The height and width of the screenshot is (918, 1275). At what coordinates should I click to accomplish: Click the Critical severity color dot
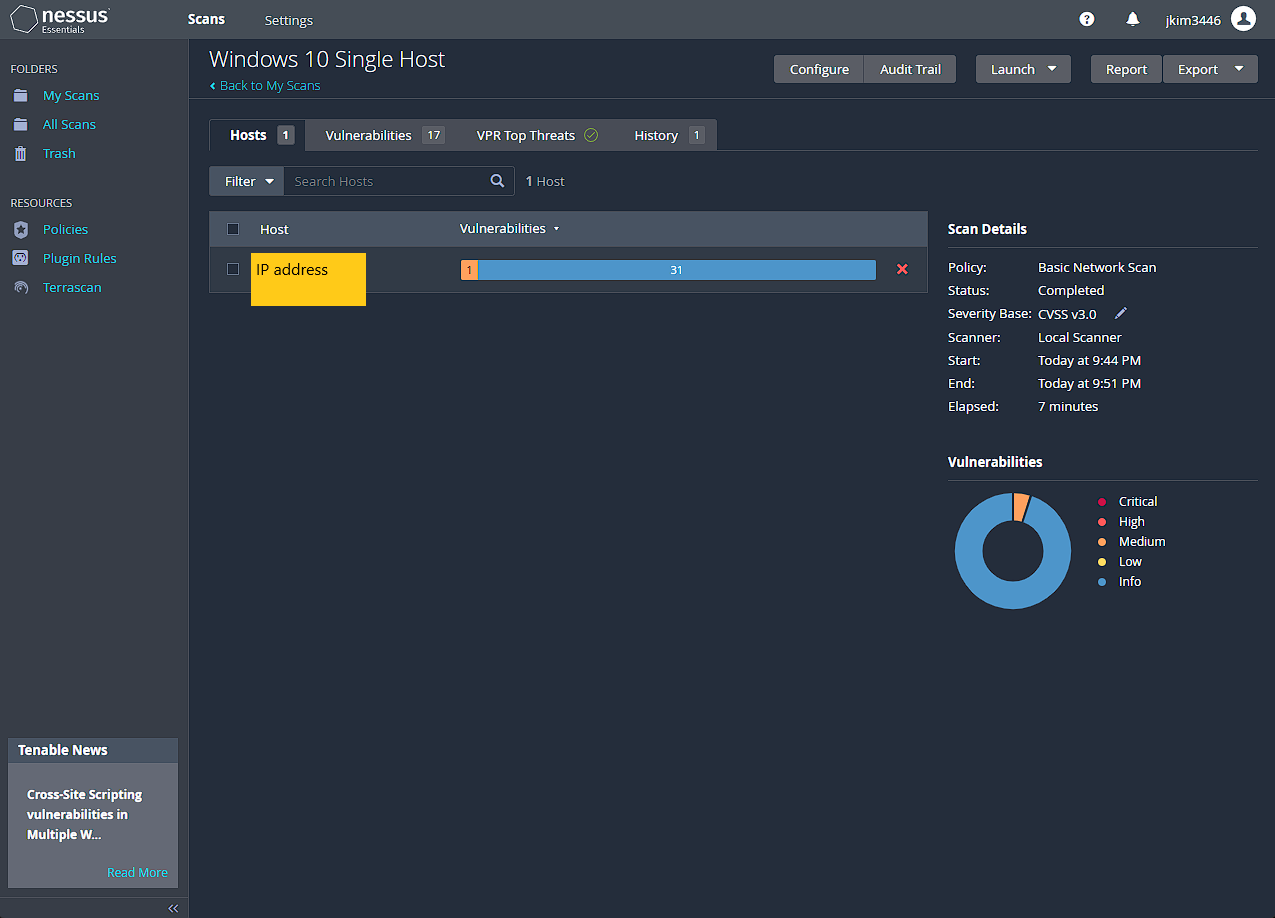[x=1103, y=501]
